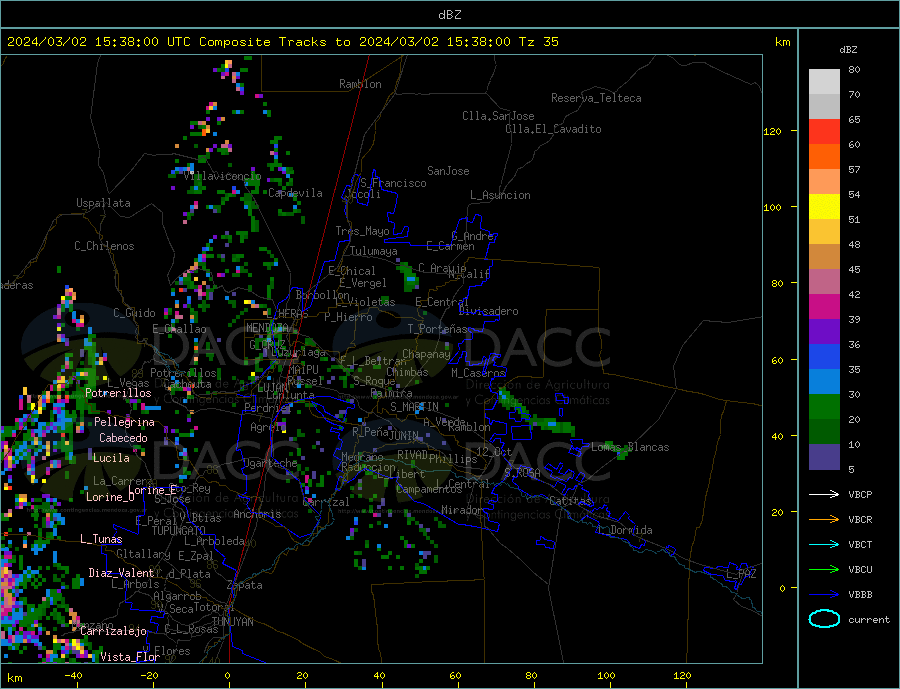Screen dimensions: 900x689
Task: Click the Diaz_Valent map label
Action: 121,573
